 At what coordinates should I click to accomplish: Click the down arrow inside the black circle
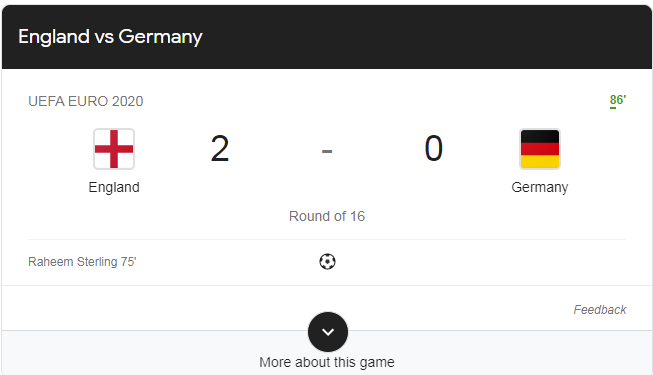pyautogui.click(x=328, y=332)
